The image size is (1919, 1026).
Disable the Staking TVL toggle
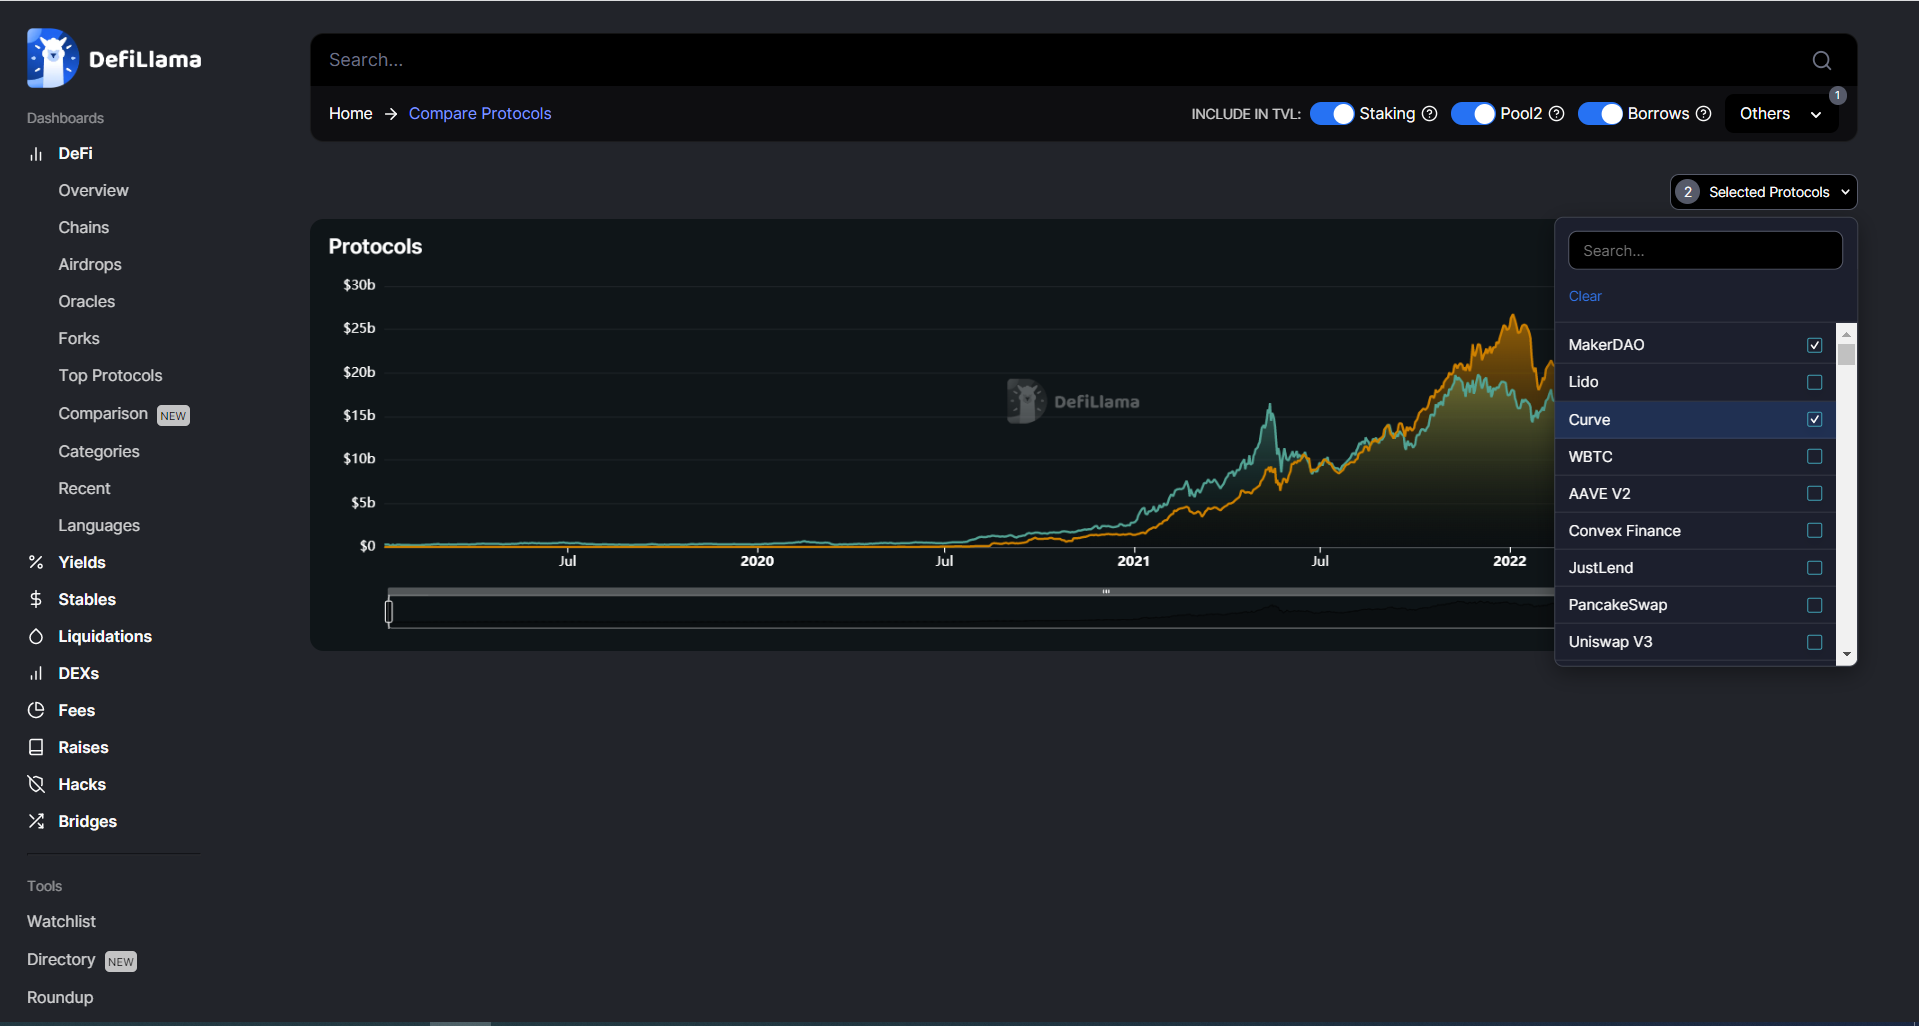click(1332, 114)
